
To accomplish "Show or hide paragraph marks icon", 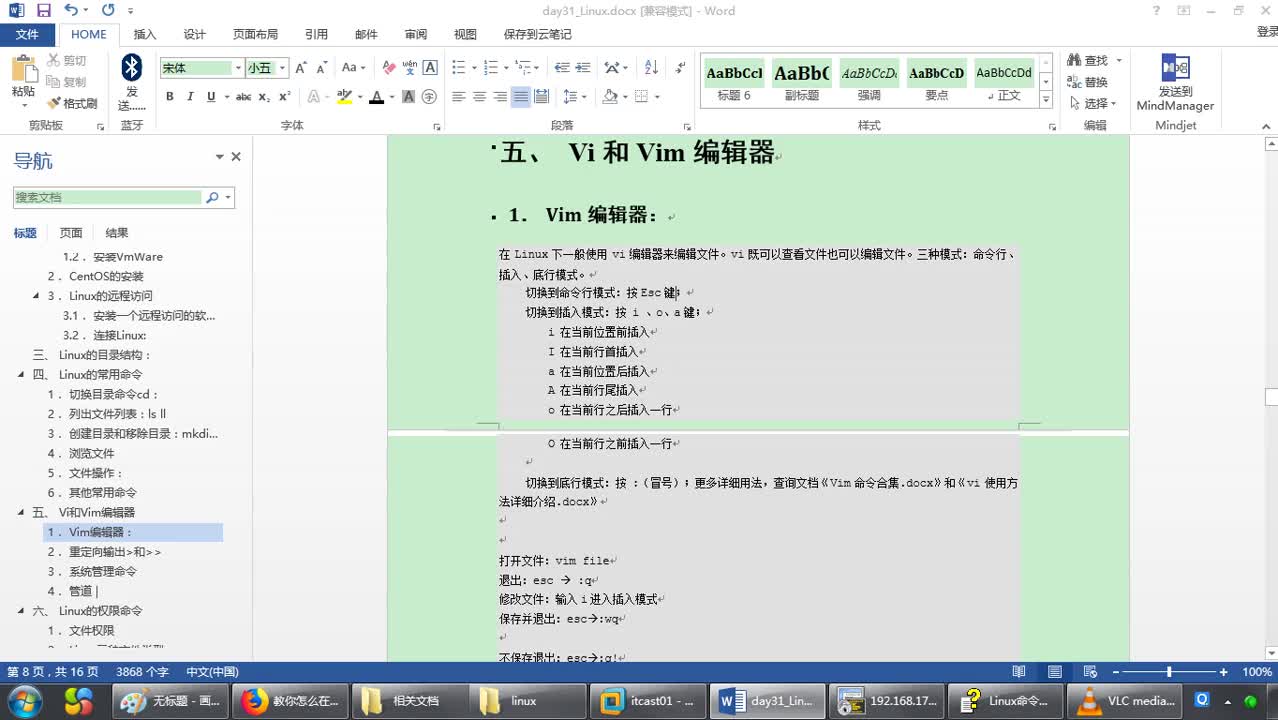I will (681, 68).
